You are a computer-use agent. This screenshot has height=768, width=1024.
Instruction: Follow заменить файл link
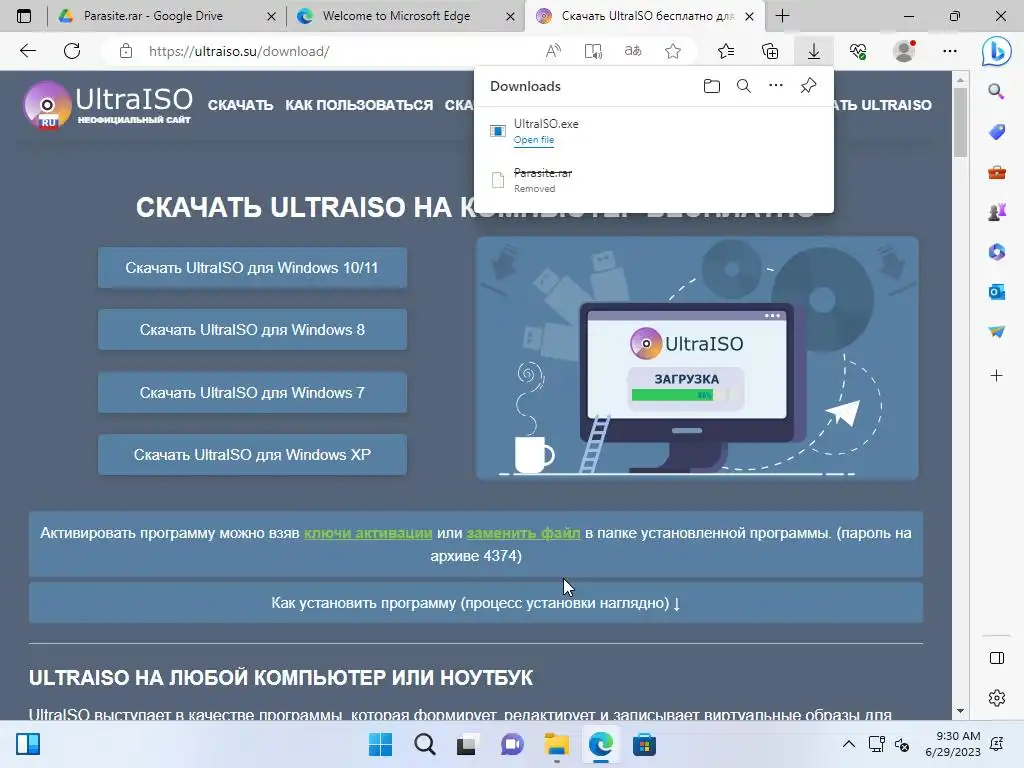[x=523, y=533]
